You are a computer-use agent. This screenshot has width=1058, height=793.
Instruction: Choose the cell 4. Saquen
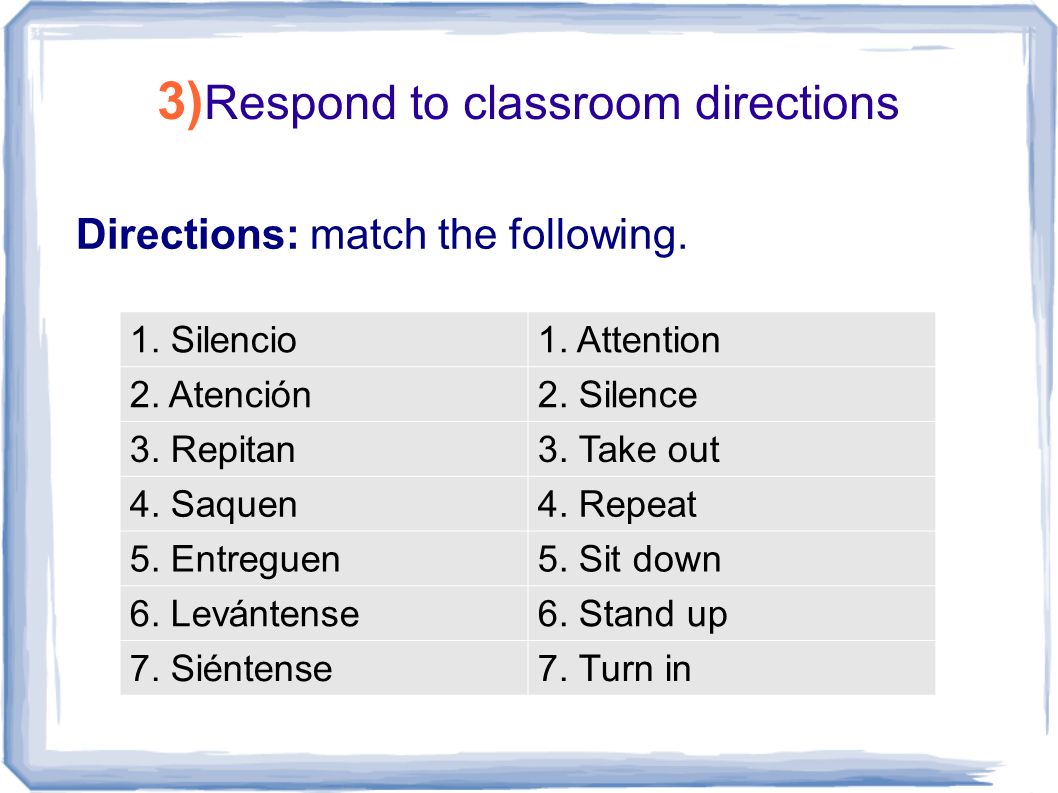[324, 504]
